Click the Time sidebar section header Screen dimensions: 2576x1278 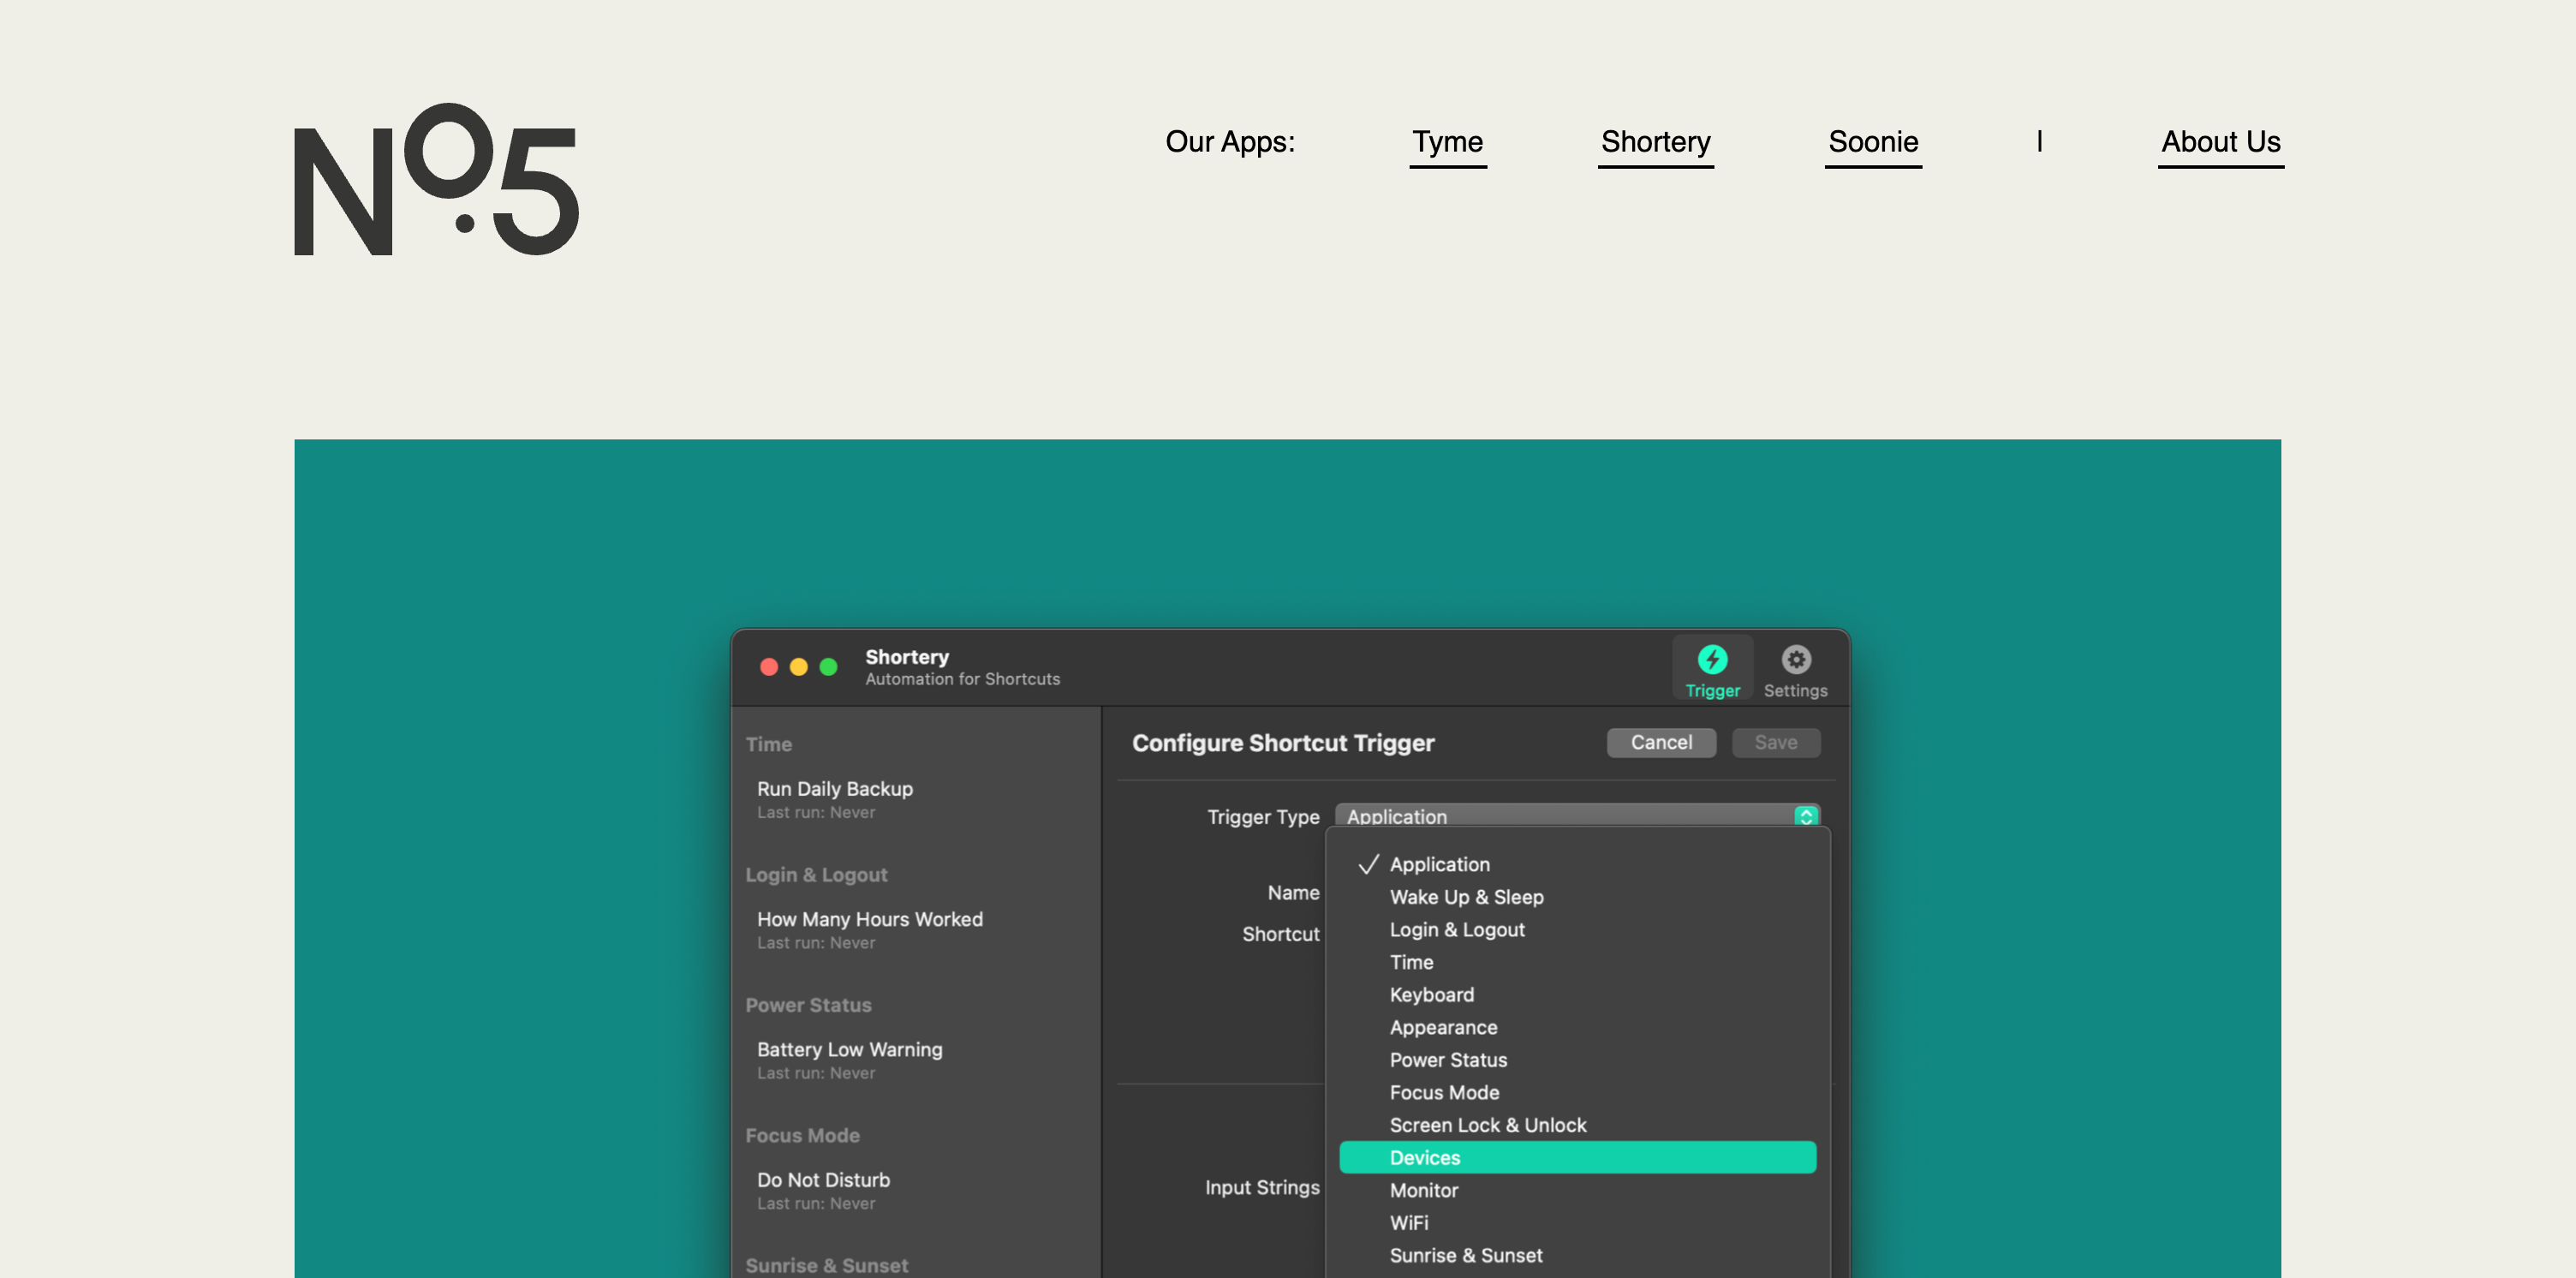click(768, 744)
